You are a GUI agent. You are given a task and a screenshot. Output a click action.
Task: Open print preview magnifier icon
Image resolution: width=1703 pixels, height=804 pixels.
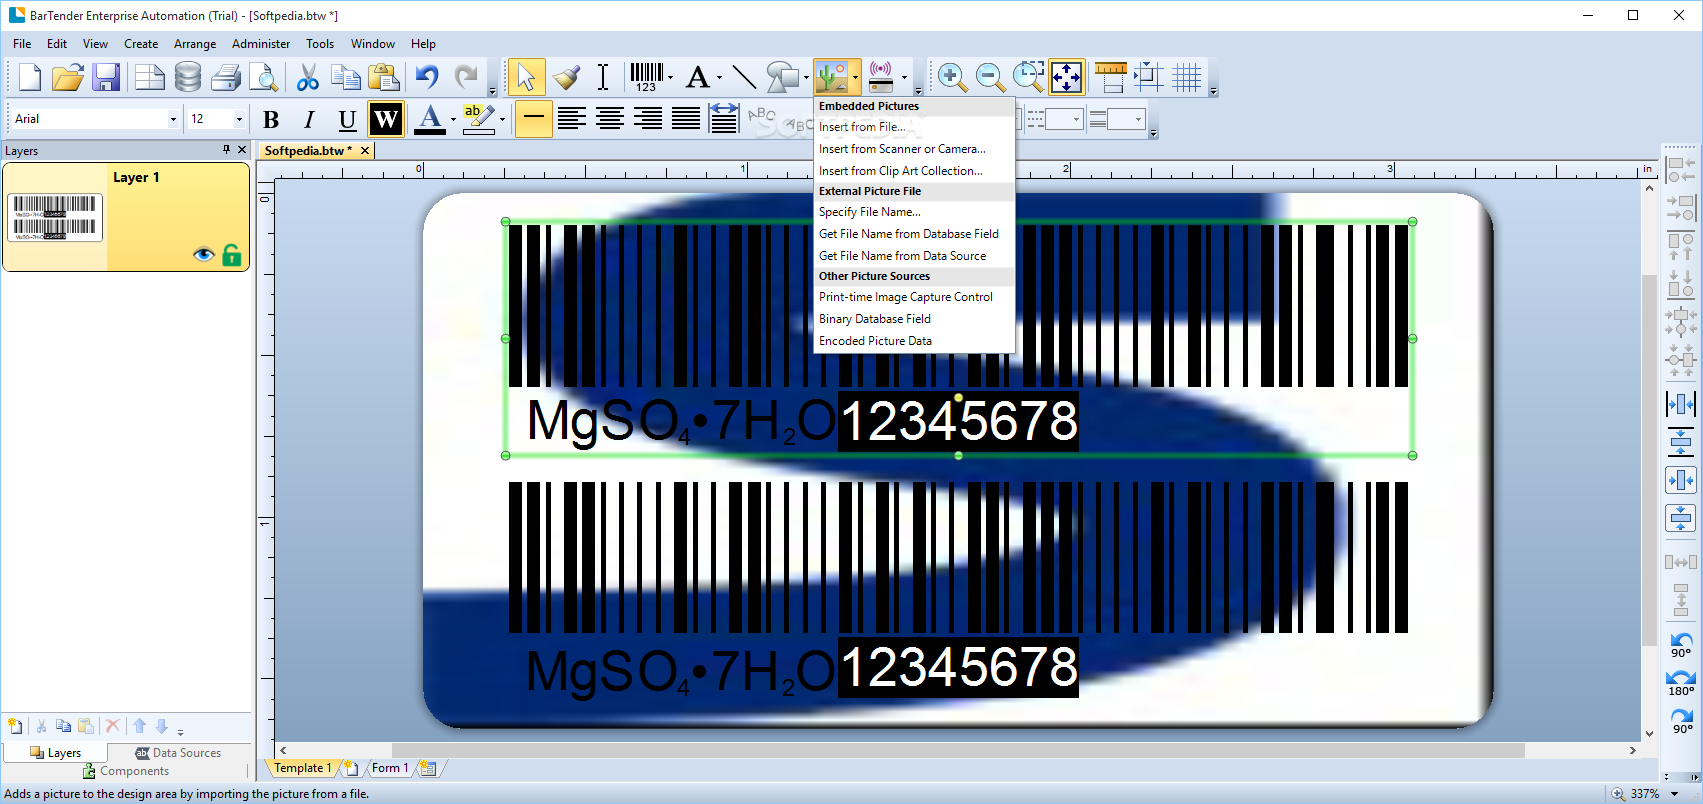[263, 77]
